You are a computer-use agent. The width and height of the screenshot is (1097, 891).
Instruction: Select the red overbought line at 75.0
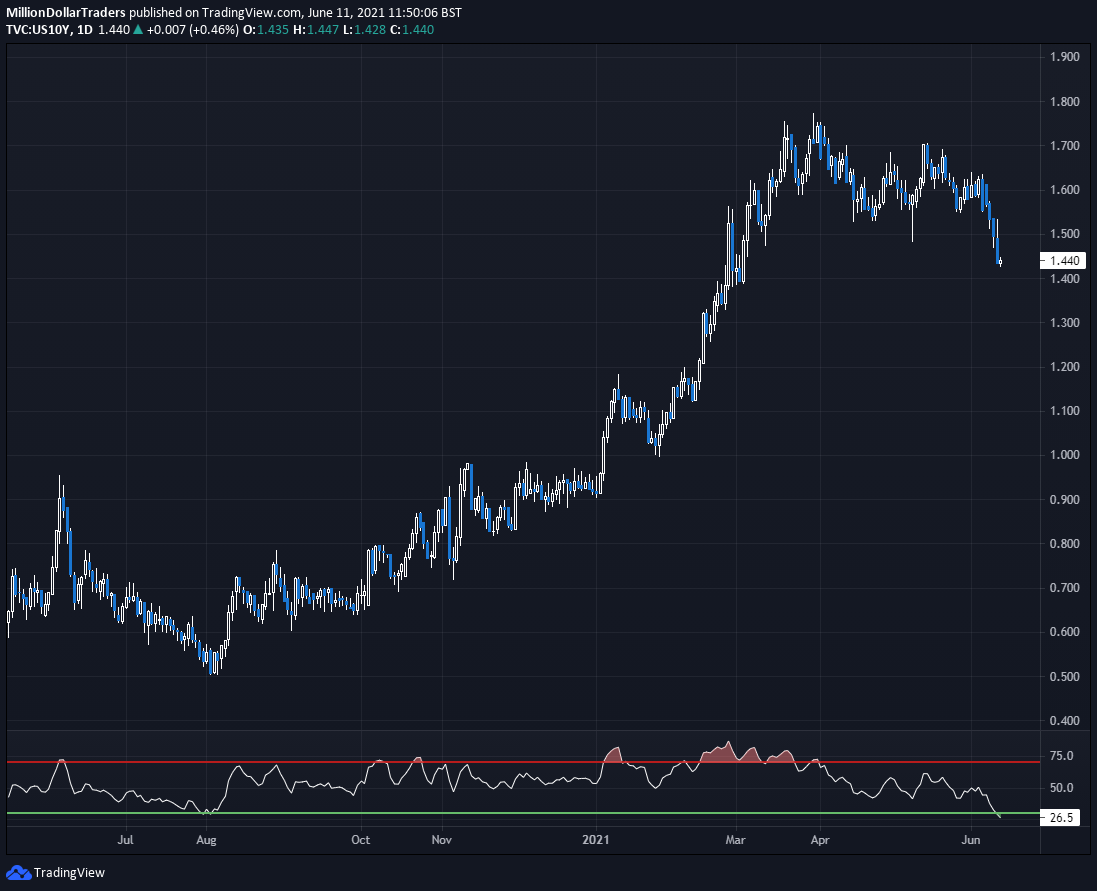[x=500, y=760]
